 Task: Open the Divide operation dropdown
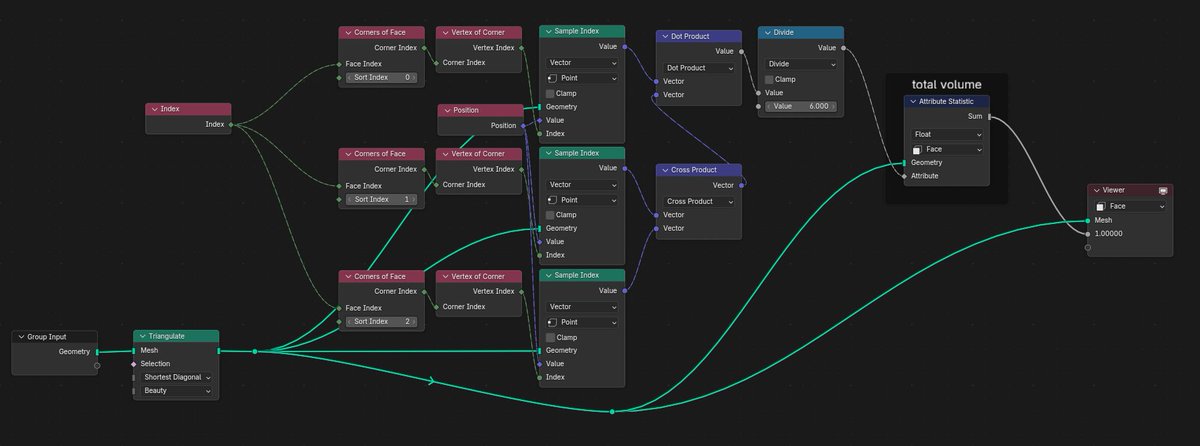pos(801,63)
